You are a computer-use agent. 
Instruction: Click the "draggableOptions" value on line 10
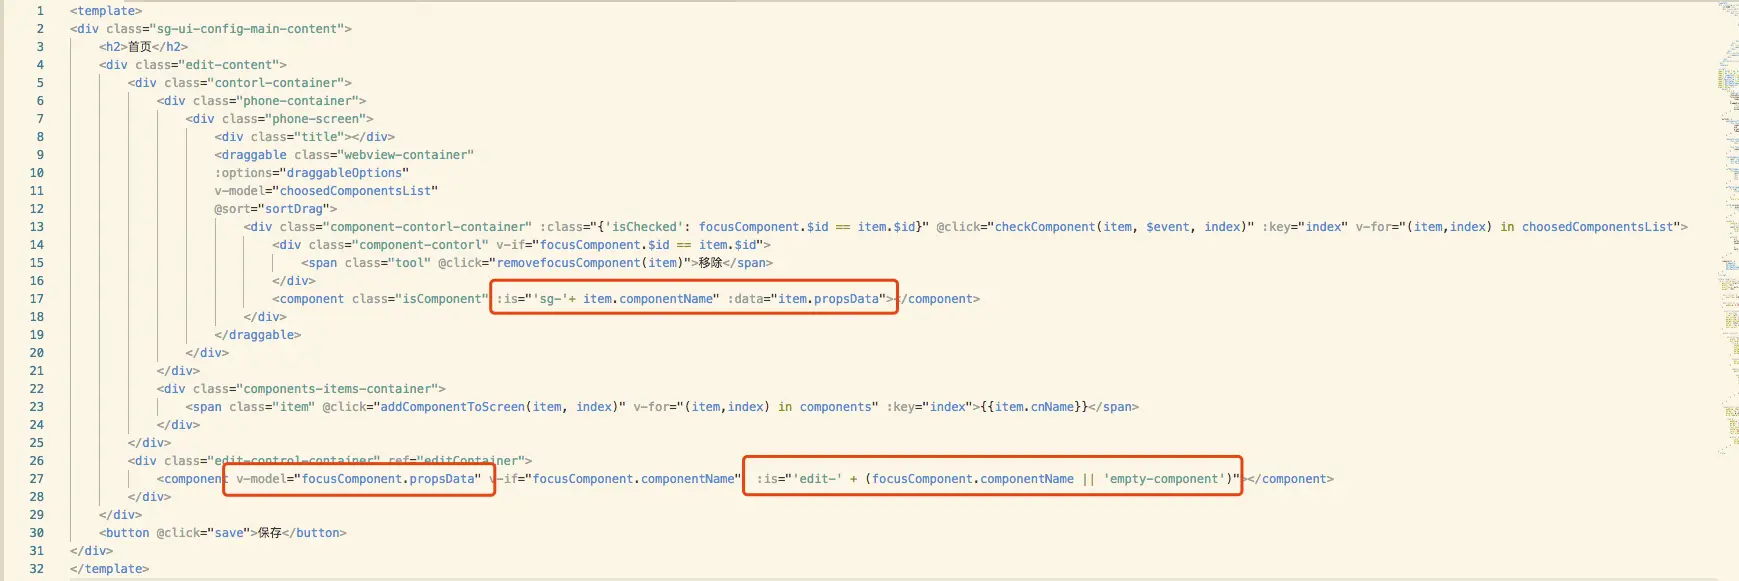pyautogui.click(x=344, y=173)
